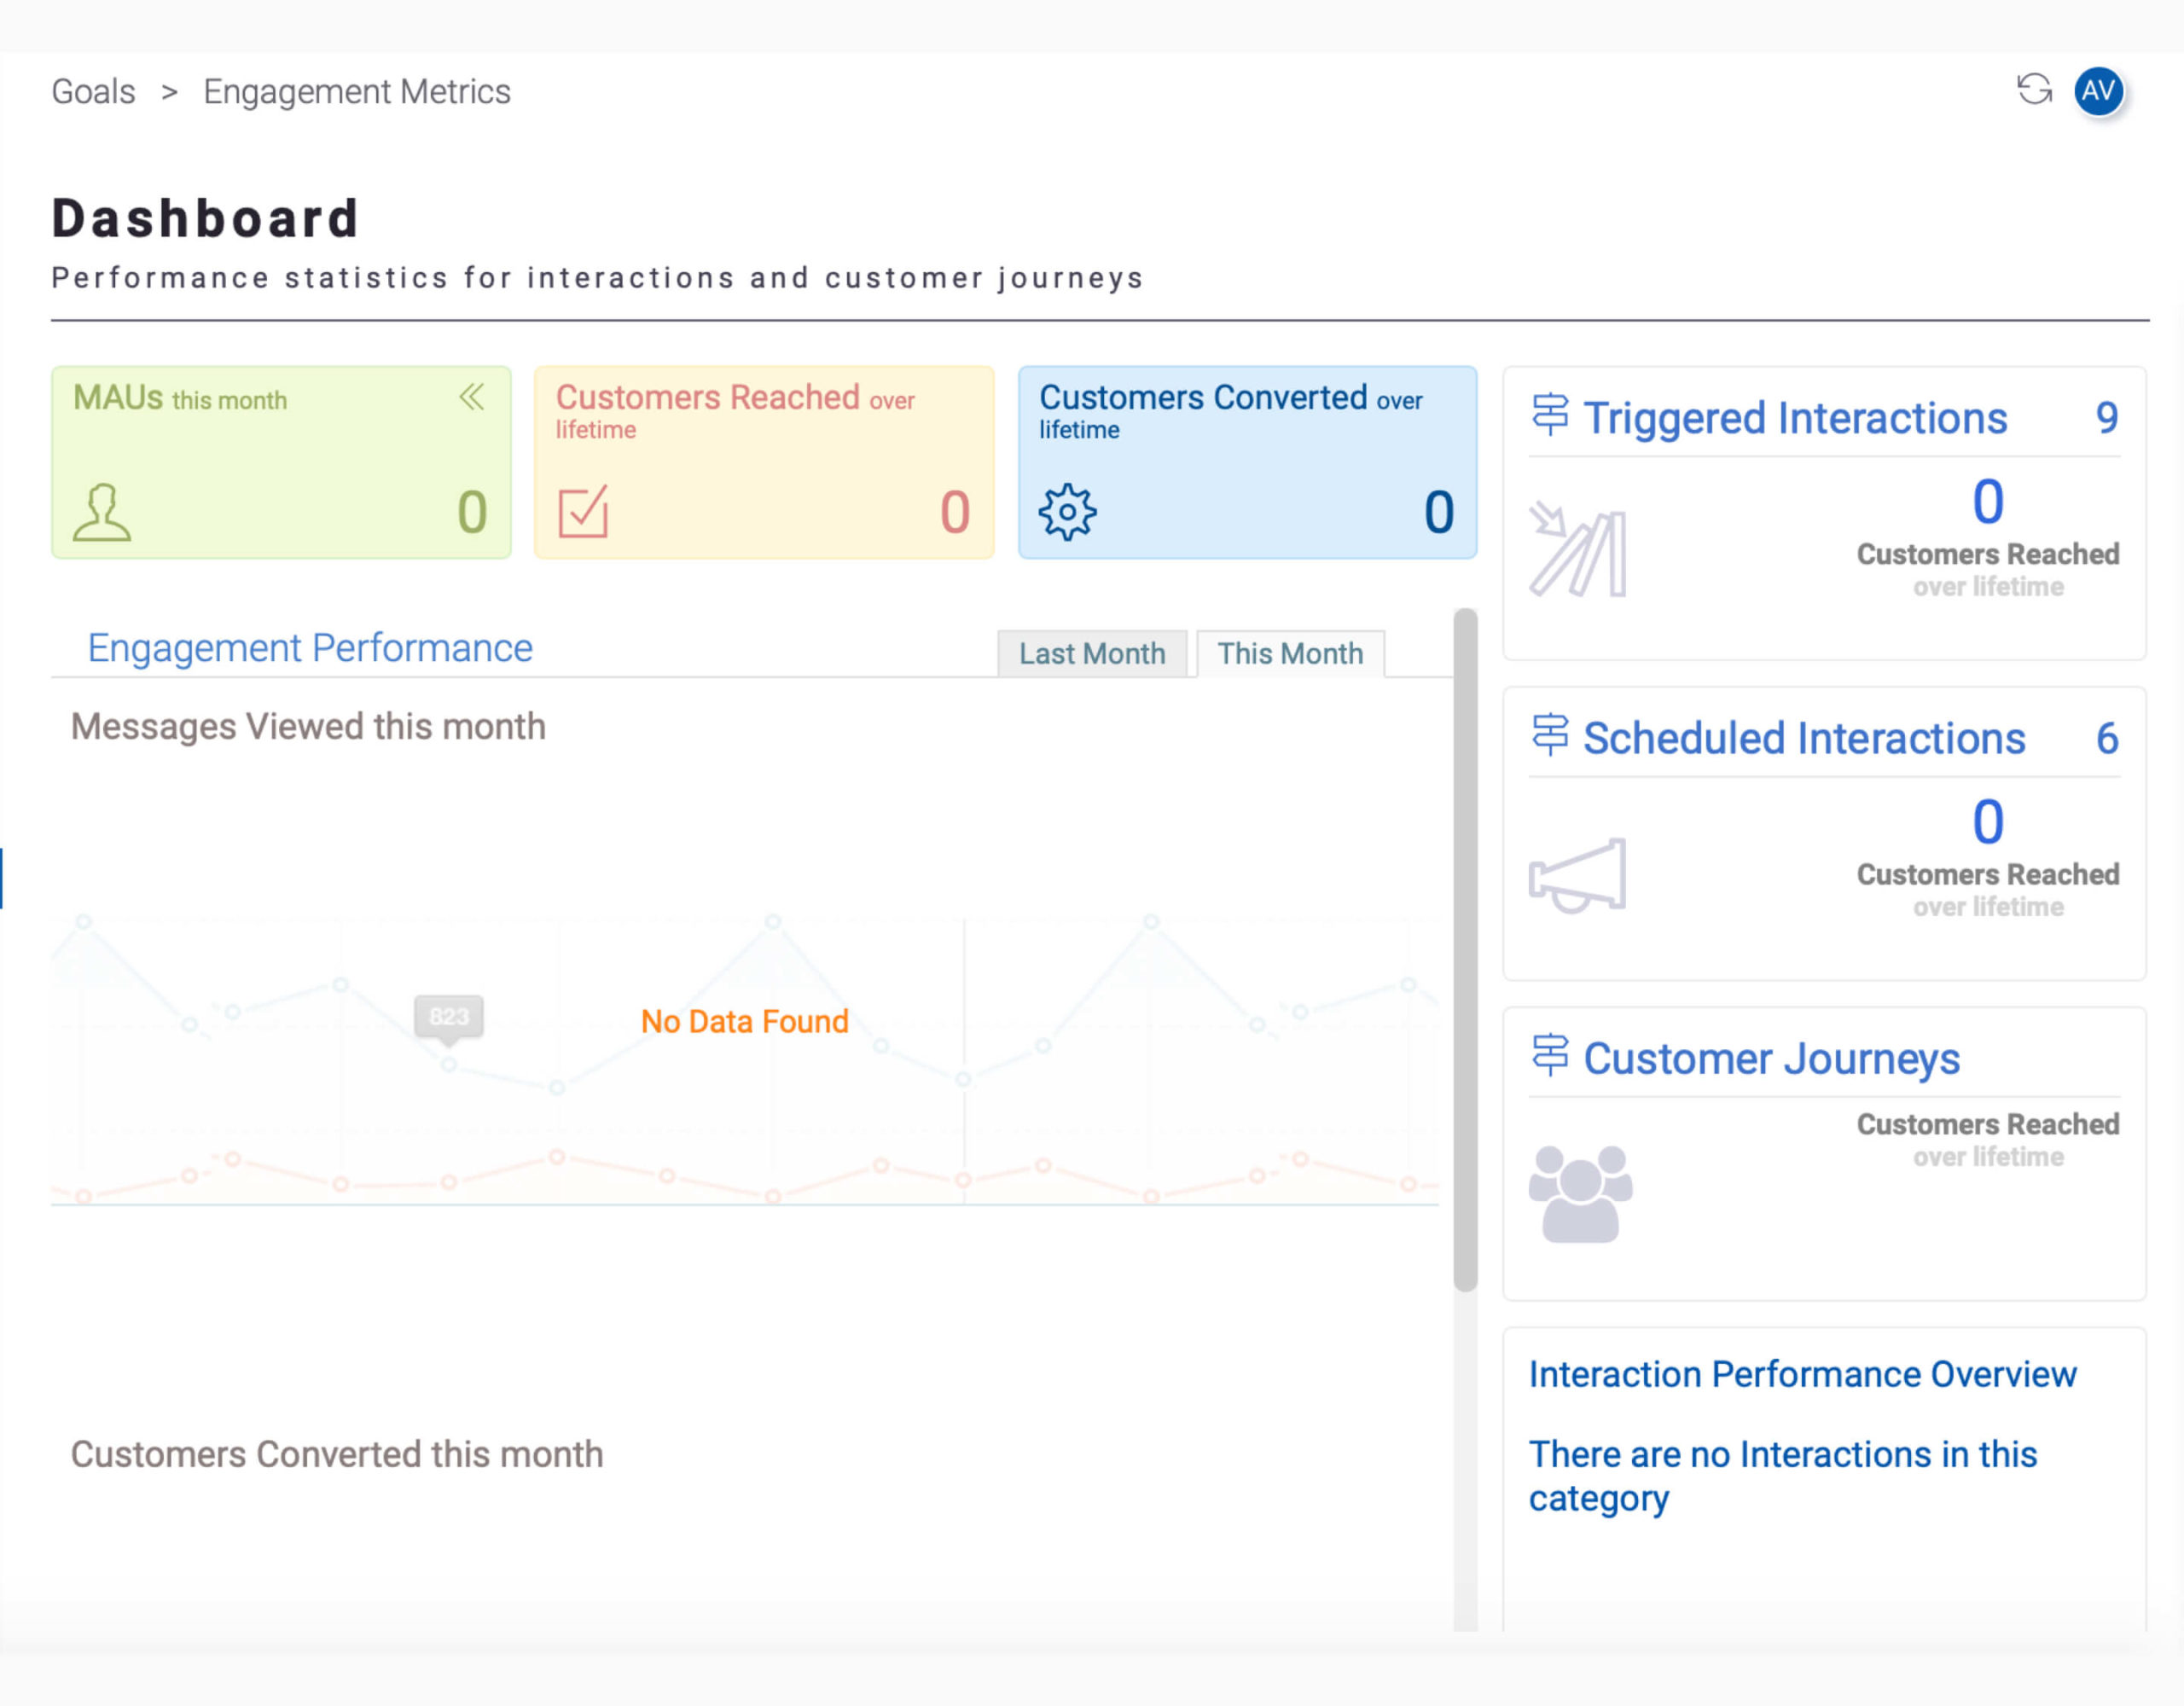Screen dimensions: 2184x1706
Task: Click the Scheduled Interactions count 6
Action: (x=2107, y=738)
